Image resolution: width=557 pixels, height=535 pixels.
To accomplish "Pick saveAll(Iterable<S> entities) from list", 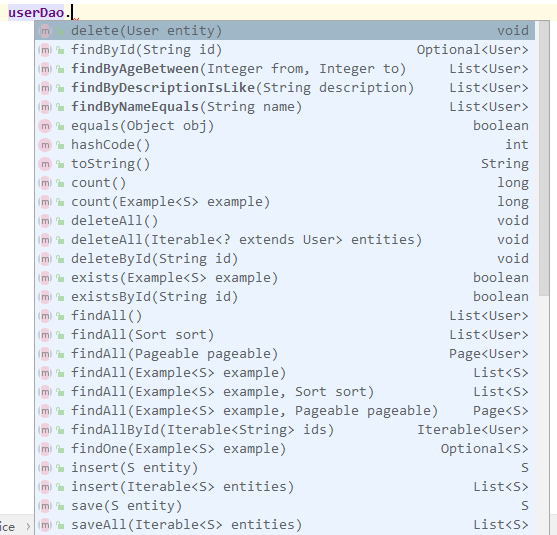I will tap(285, 525).
